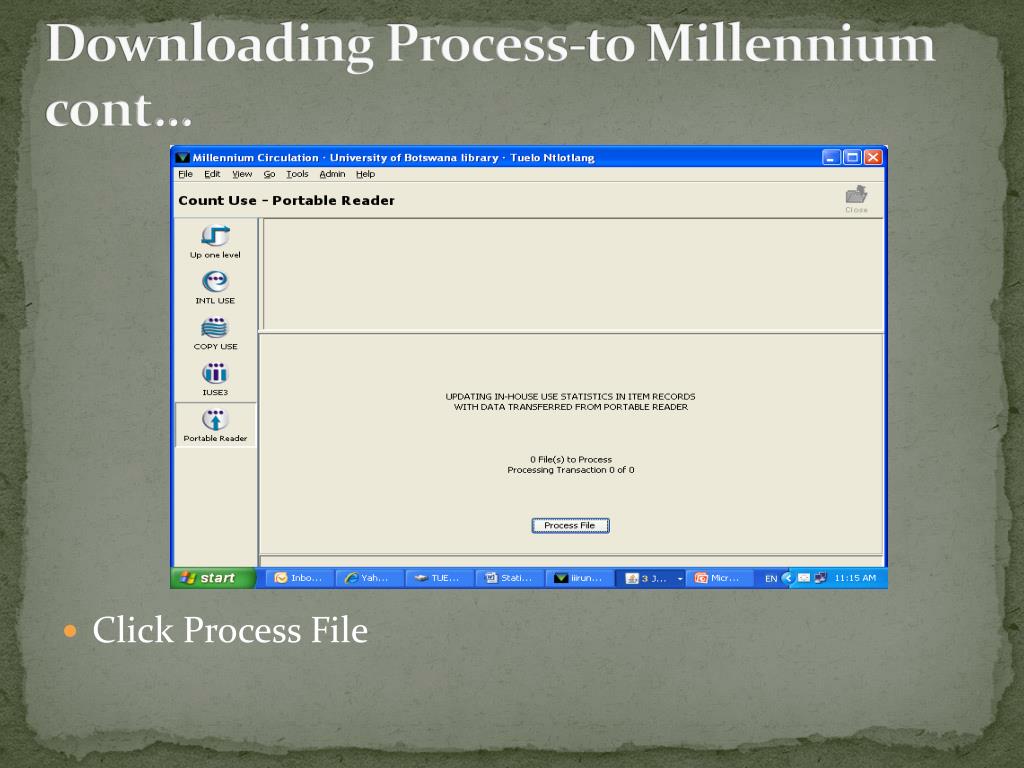Click the Millennium Circulation title bar icon

tap(183, 157)
